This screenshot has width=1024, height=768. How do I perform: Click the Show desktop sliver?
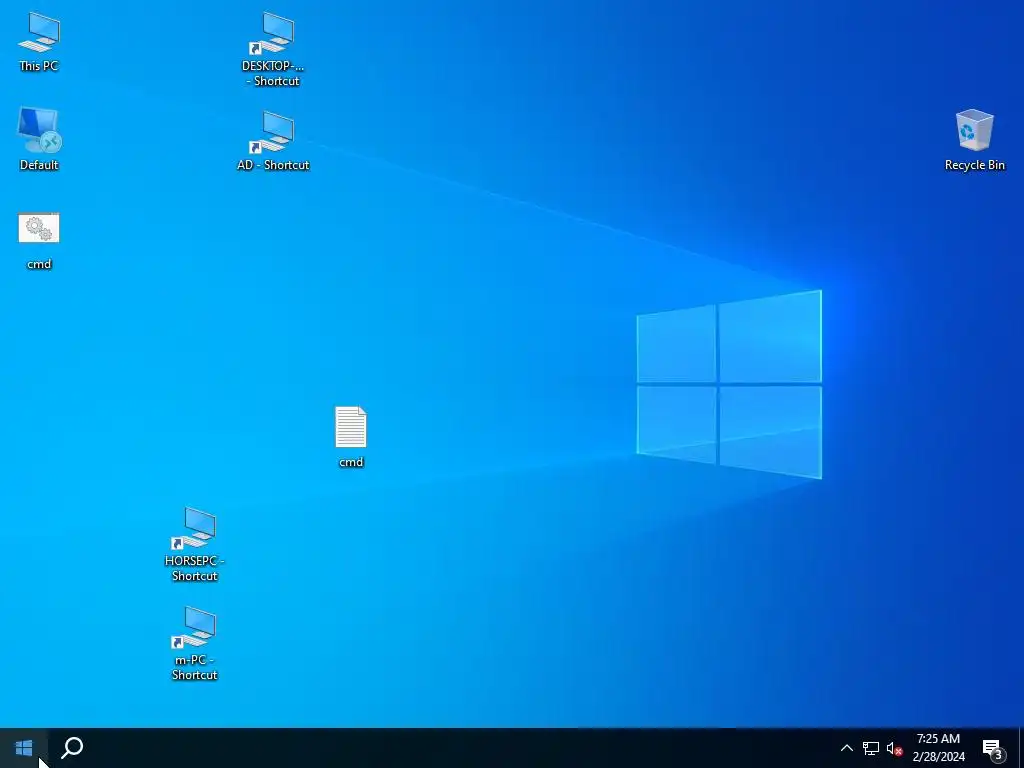[x=1021, y=748]
